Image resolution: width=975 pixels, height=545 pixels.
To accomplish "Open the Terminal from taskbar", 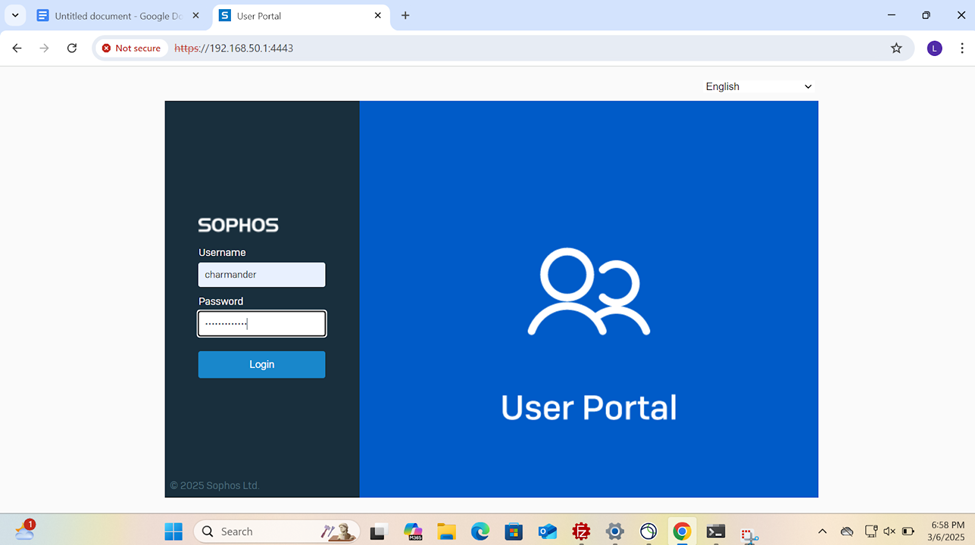I will (x=716, y=531).
